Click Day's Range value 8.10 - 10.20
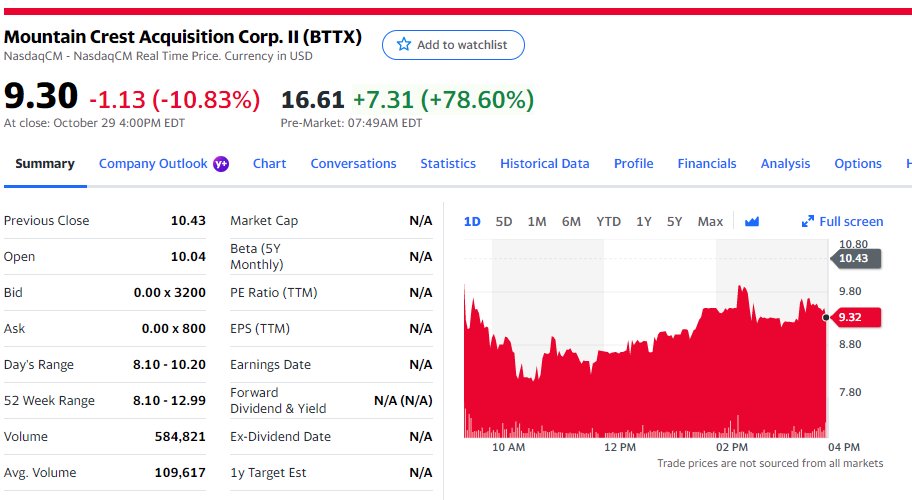Viewport: 912px width, 500px height. tap(169, 365)
